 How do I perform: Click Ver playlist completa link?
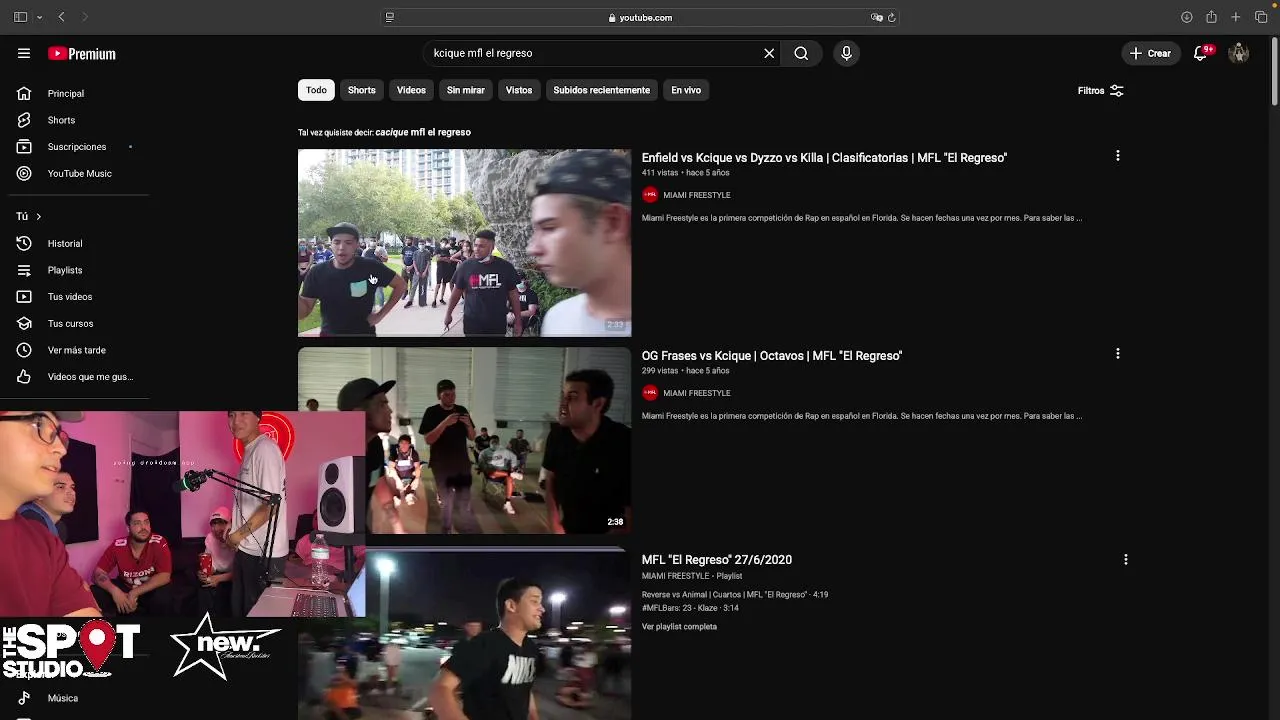(x=679, y=627)
